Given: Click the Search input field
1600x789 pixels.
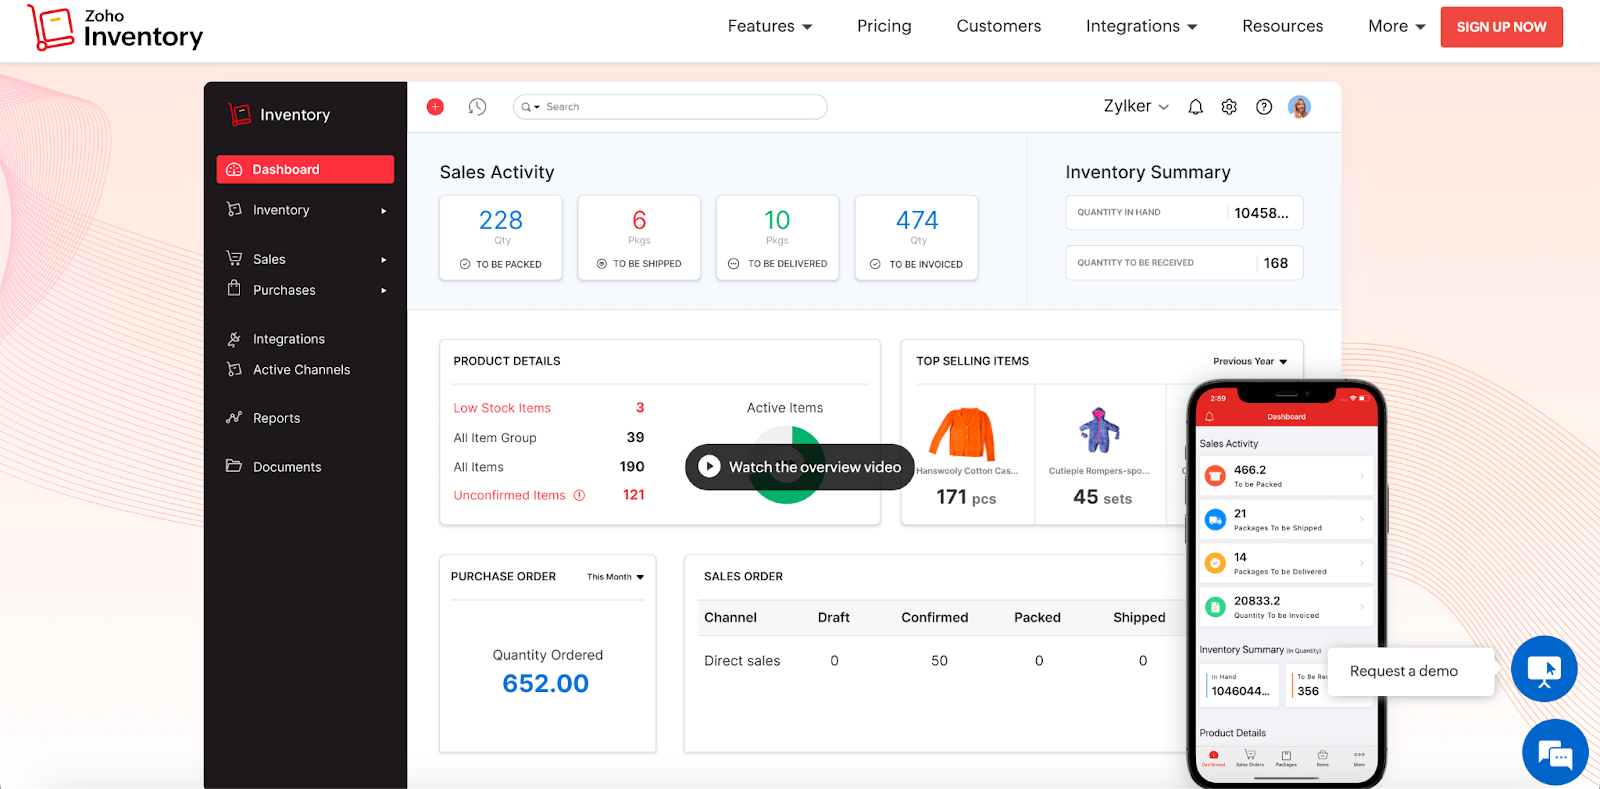Looking at the screenshot, I should point(670,107).
